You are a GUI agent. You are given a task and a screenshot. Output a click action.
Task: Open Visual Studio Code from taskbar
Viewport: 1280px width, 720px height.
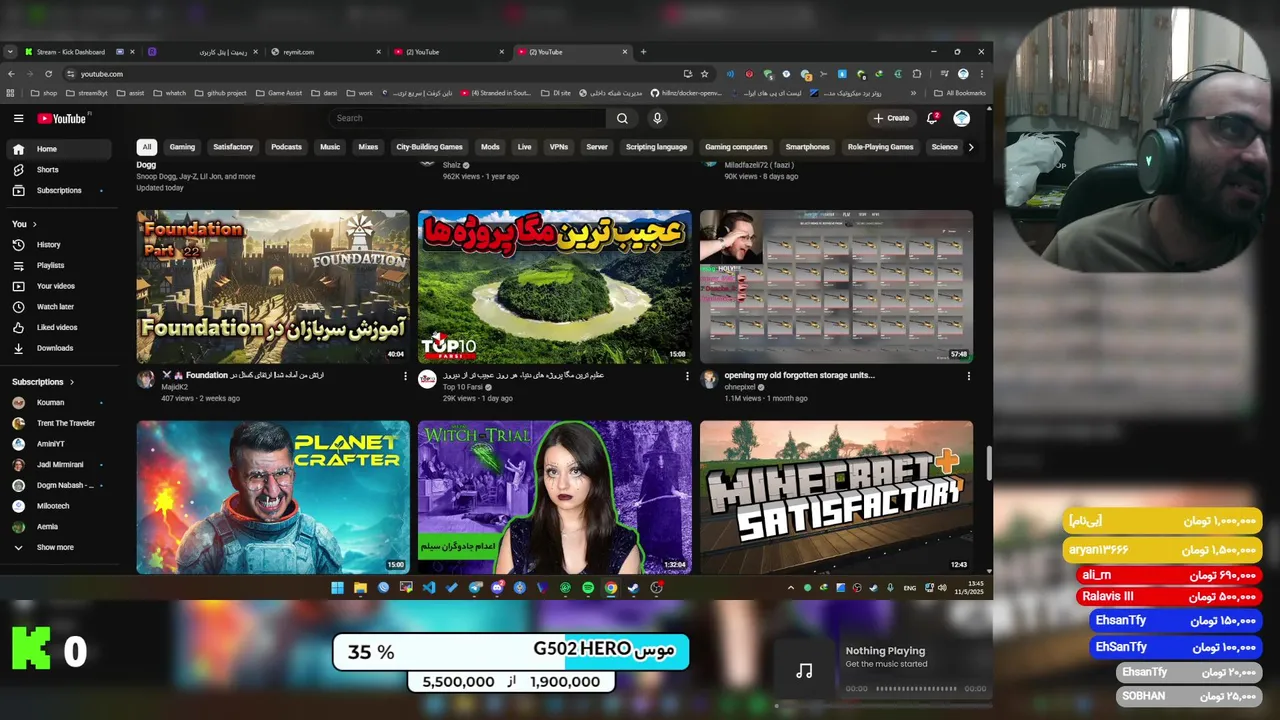[x=429, y=588]
